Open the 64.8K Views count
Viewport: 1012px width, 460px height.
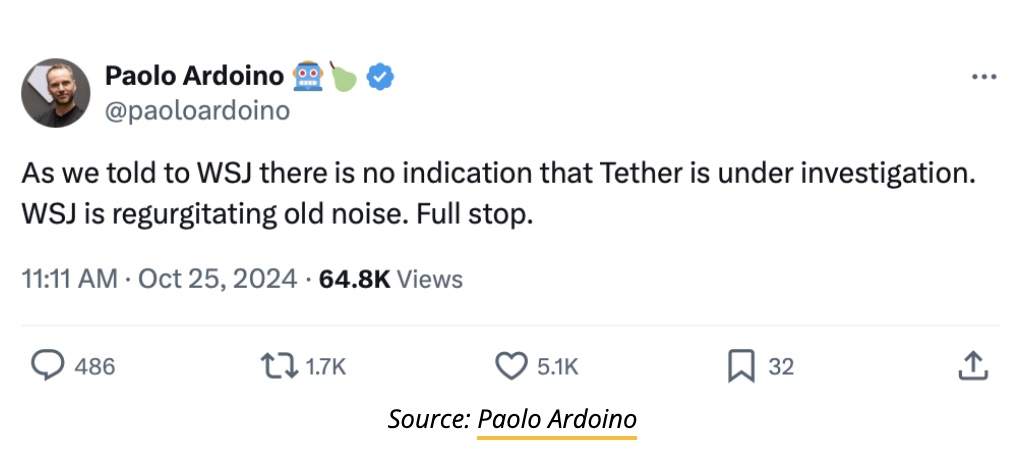pos(390,279)
